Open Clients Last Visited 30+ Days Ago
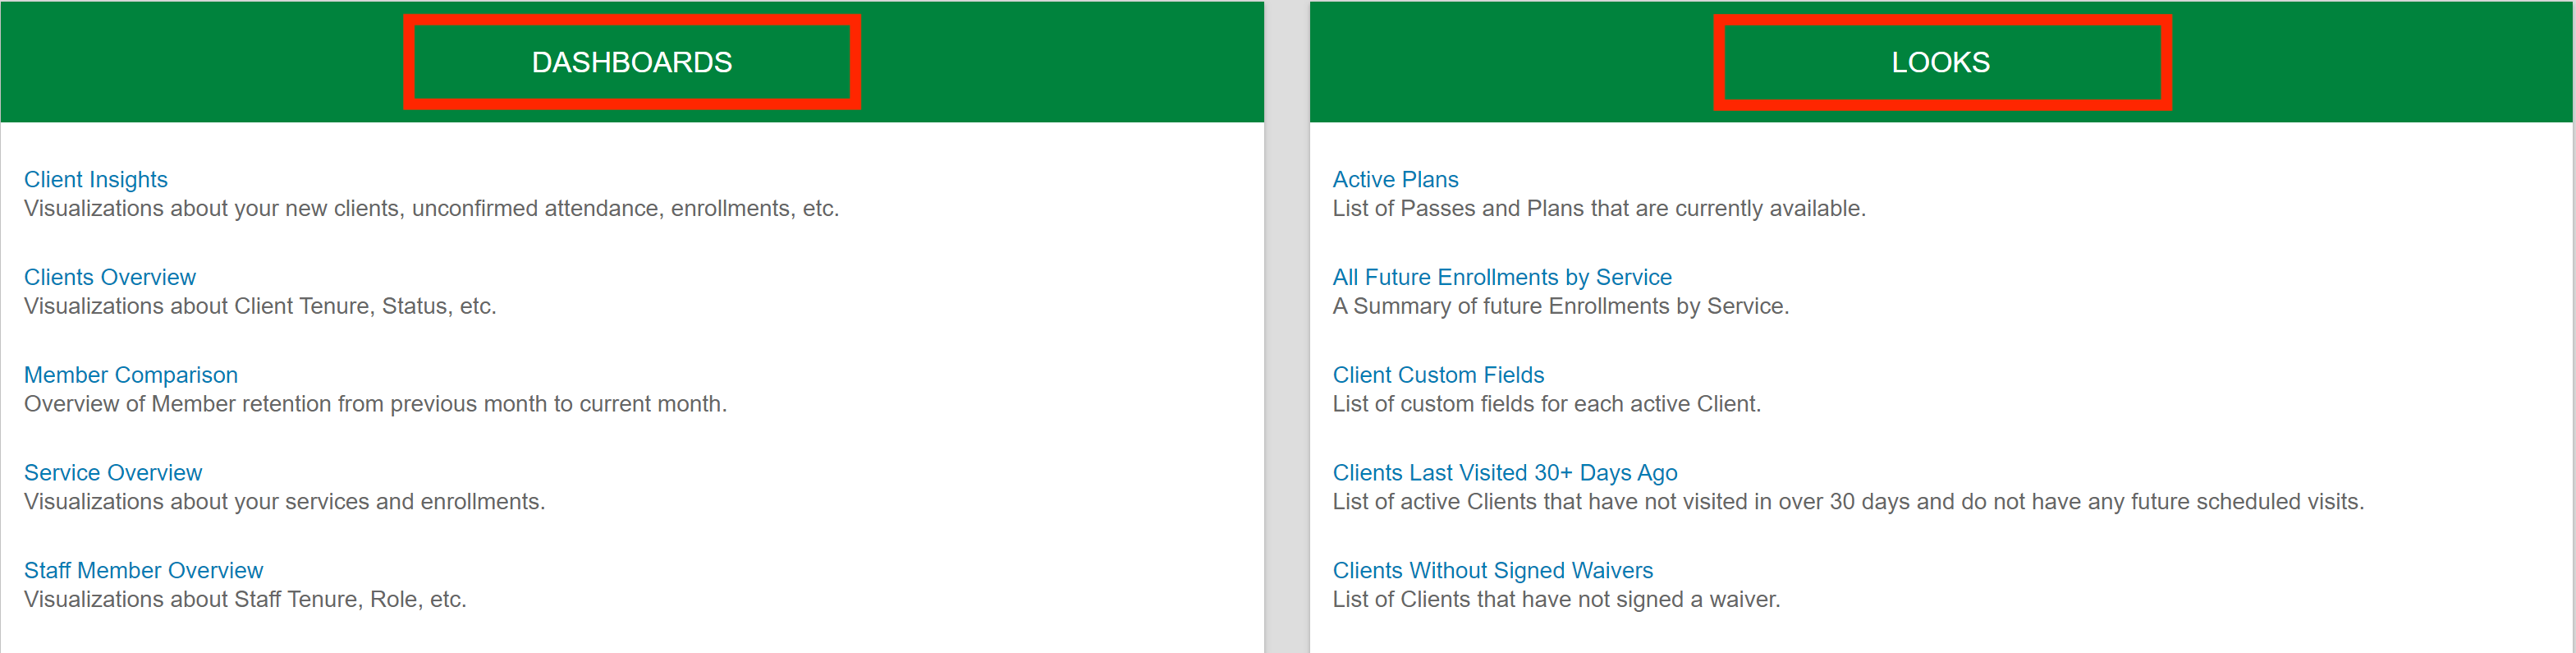Image resolution: width=2576 pixels, height=653 pixels. (1505, 472)
